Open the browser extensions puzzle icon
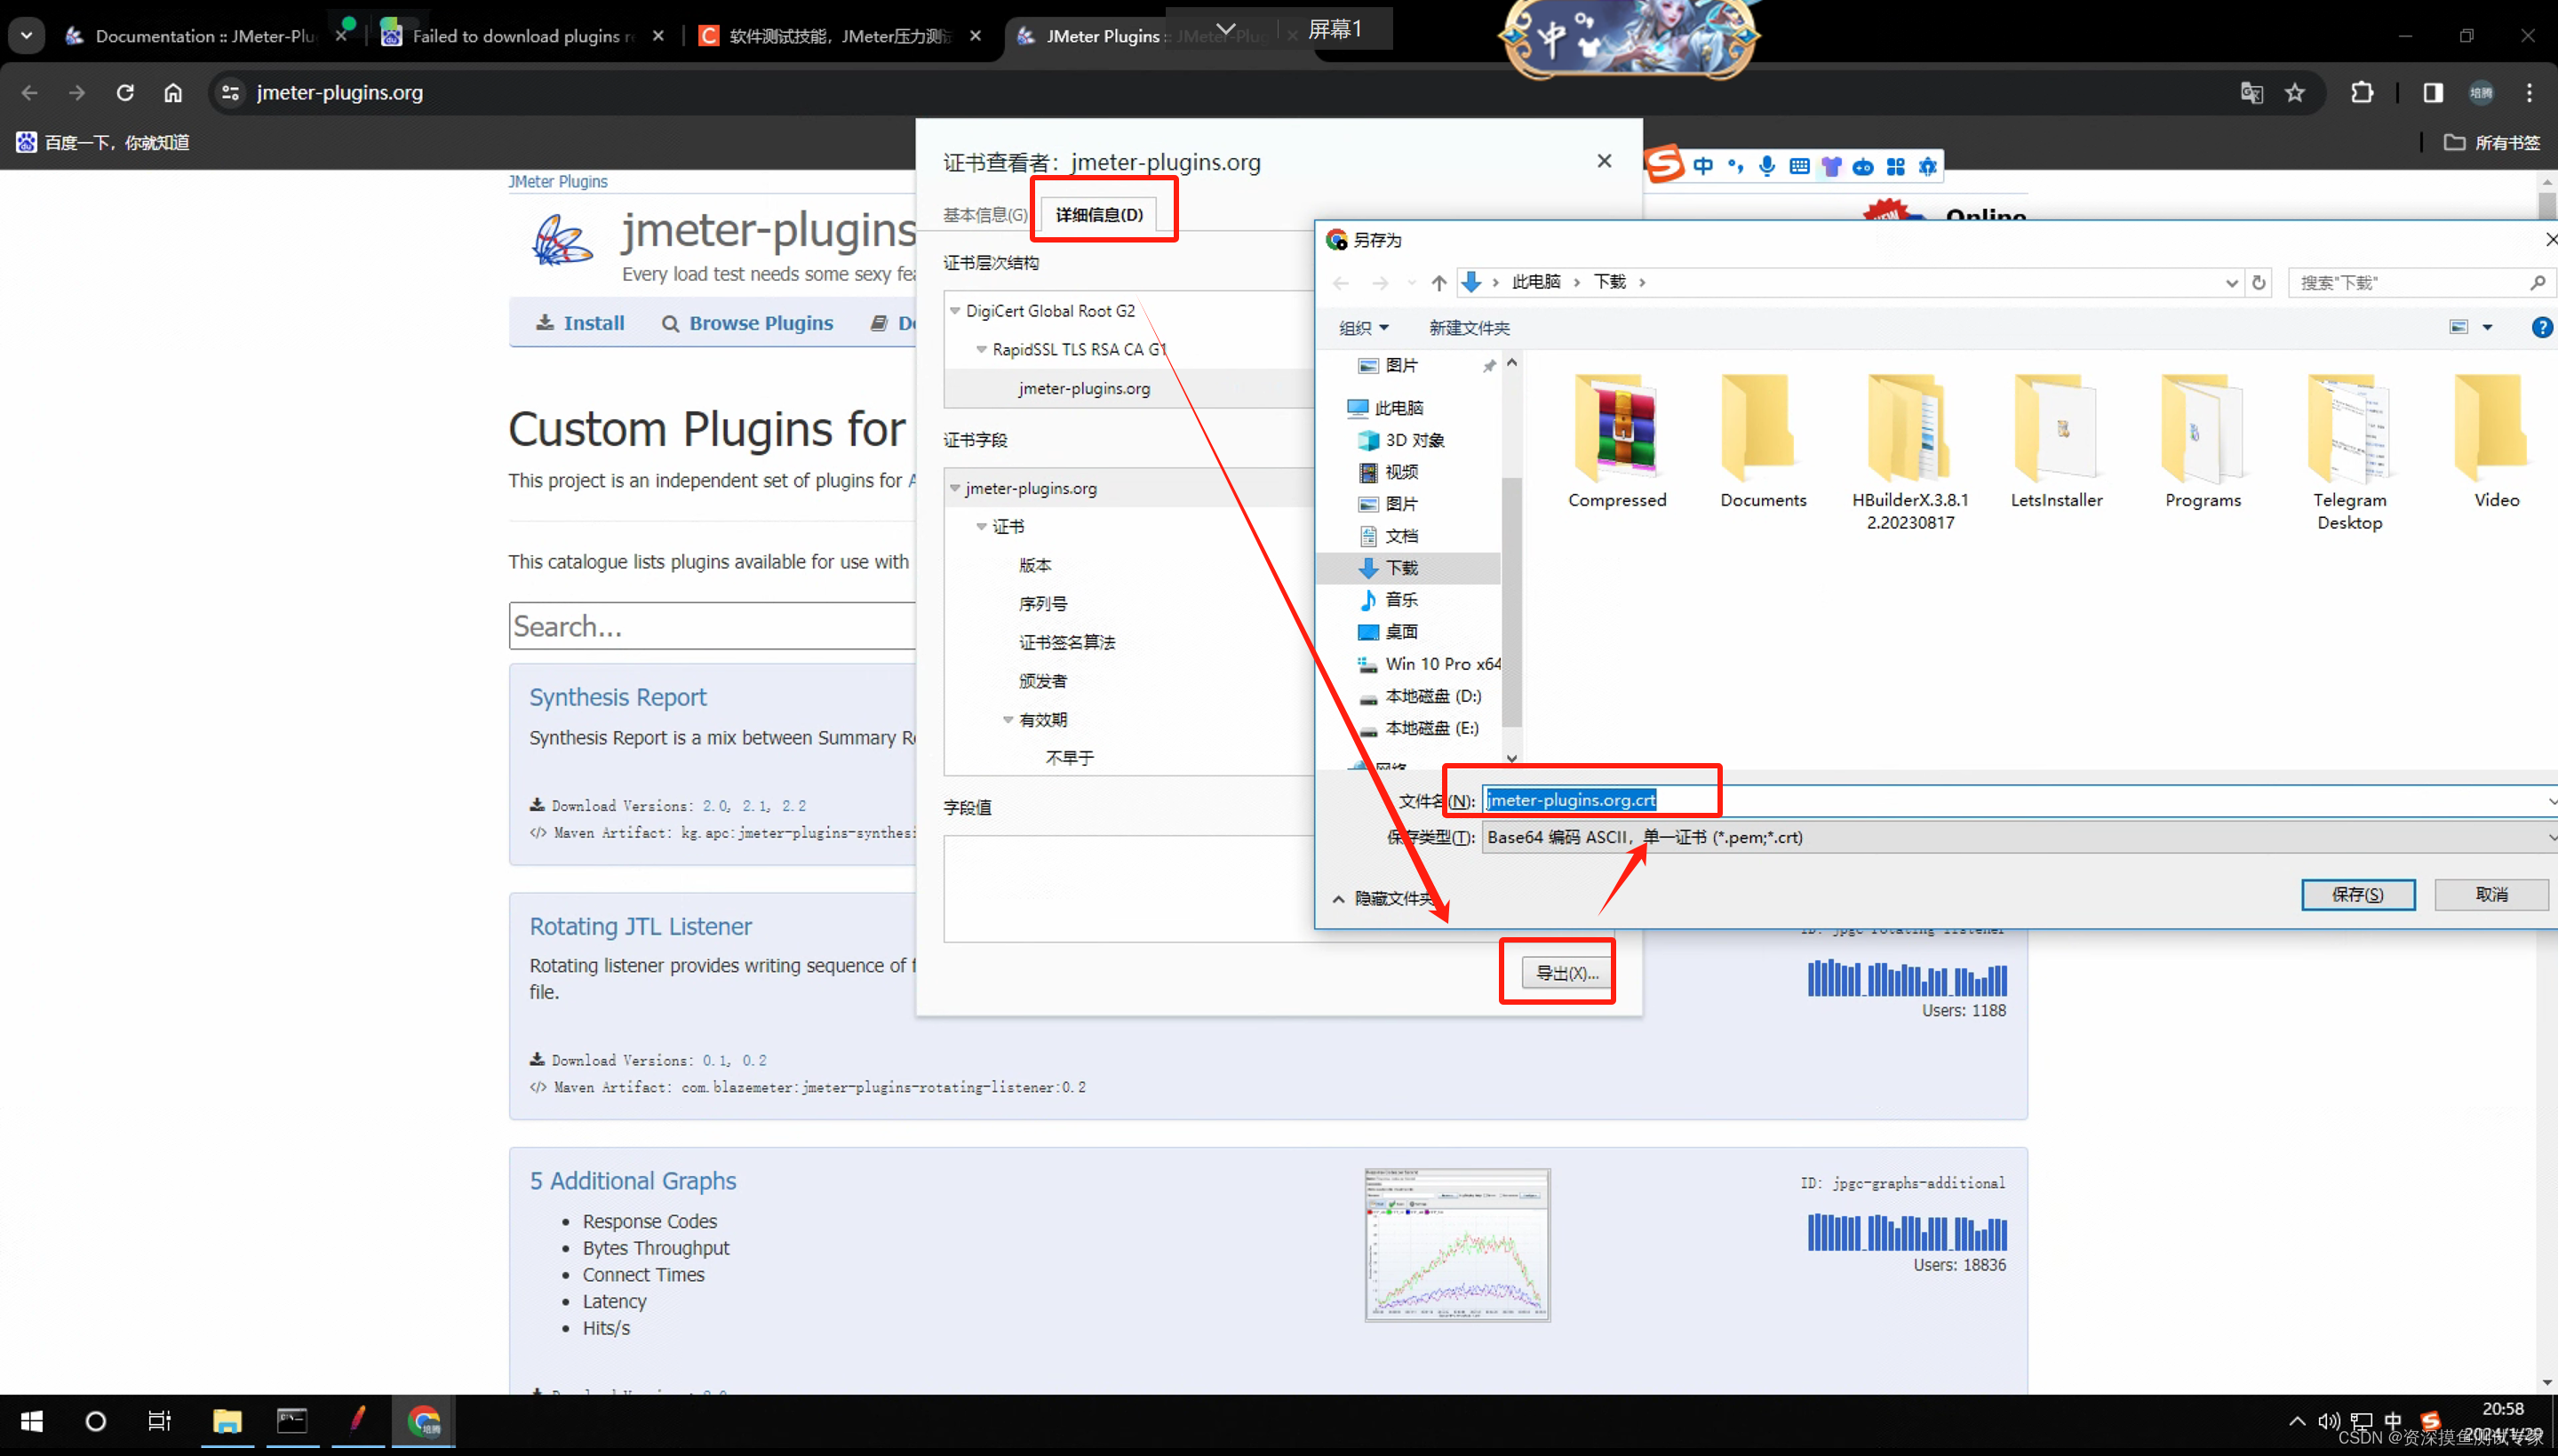 [2362, 92]
